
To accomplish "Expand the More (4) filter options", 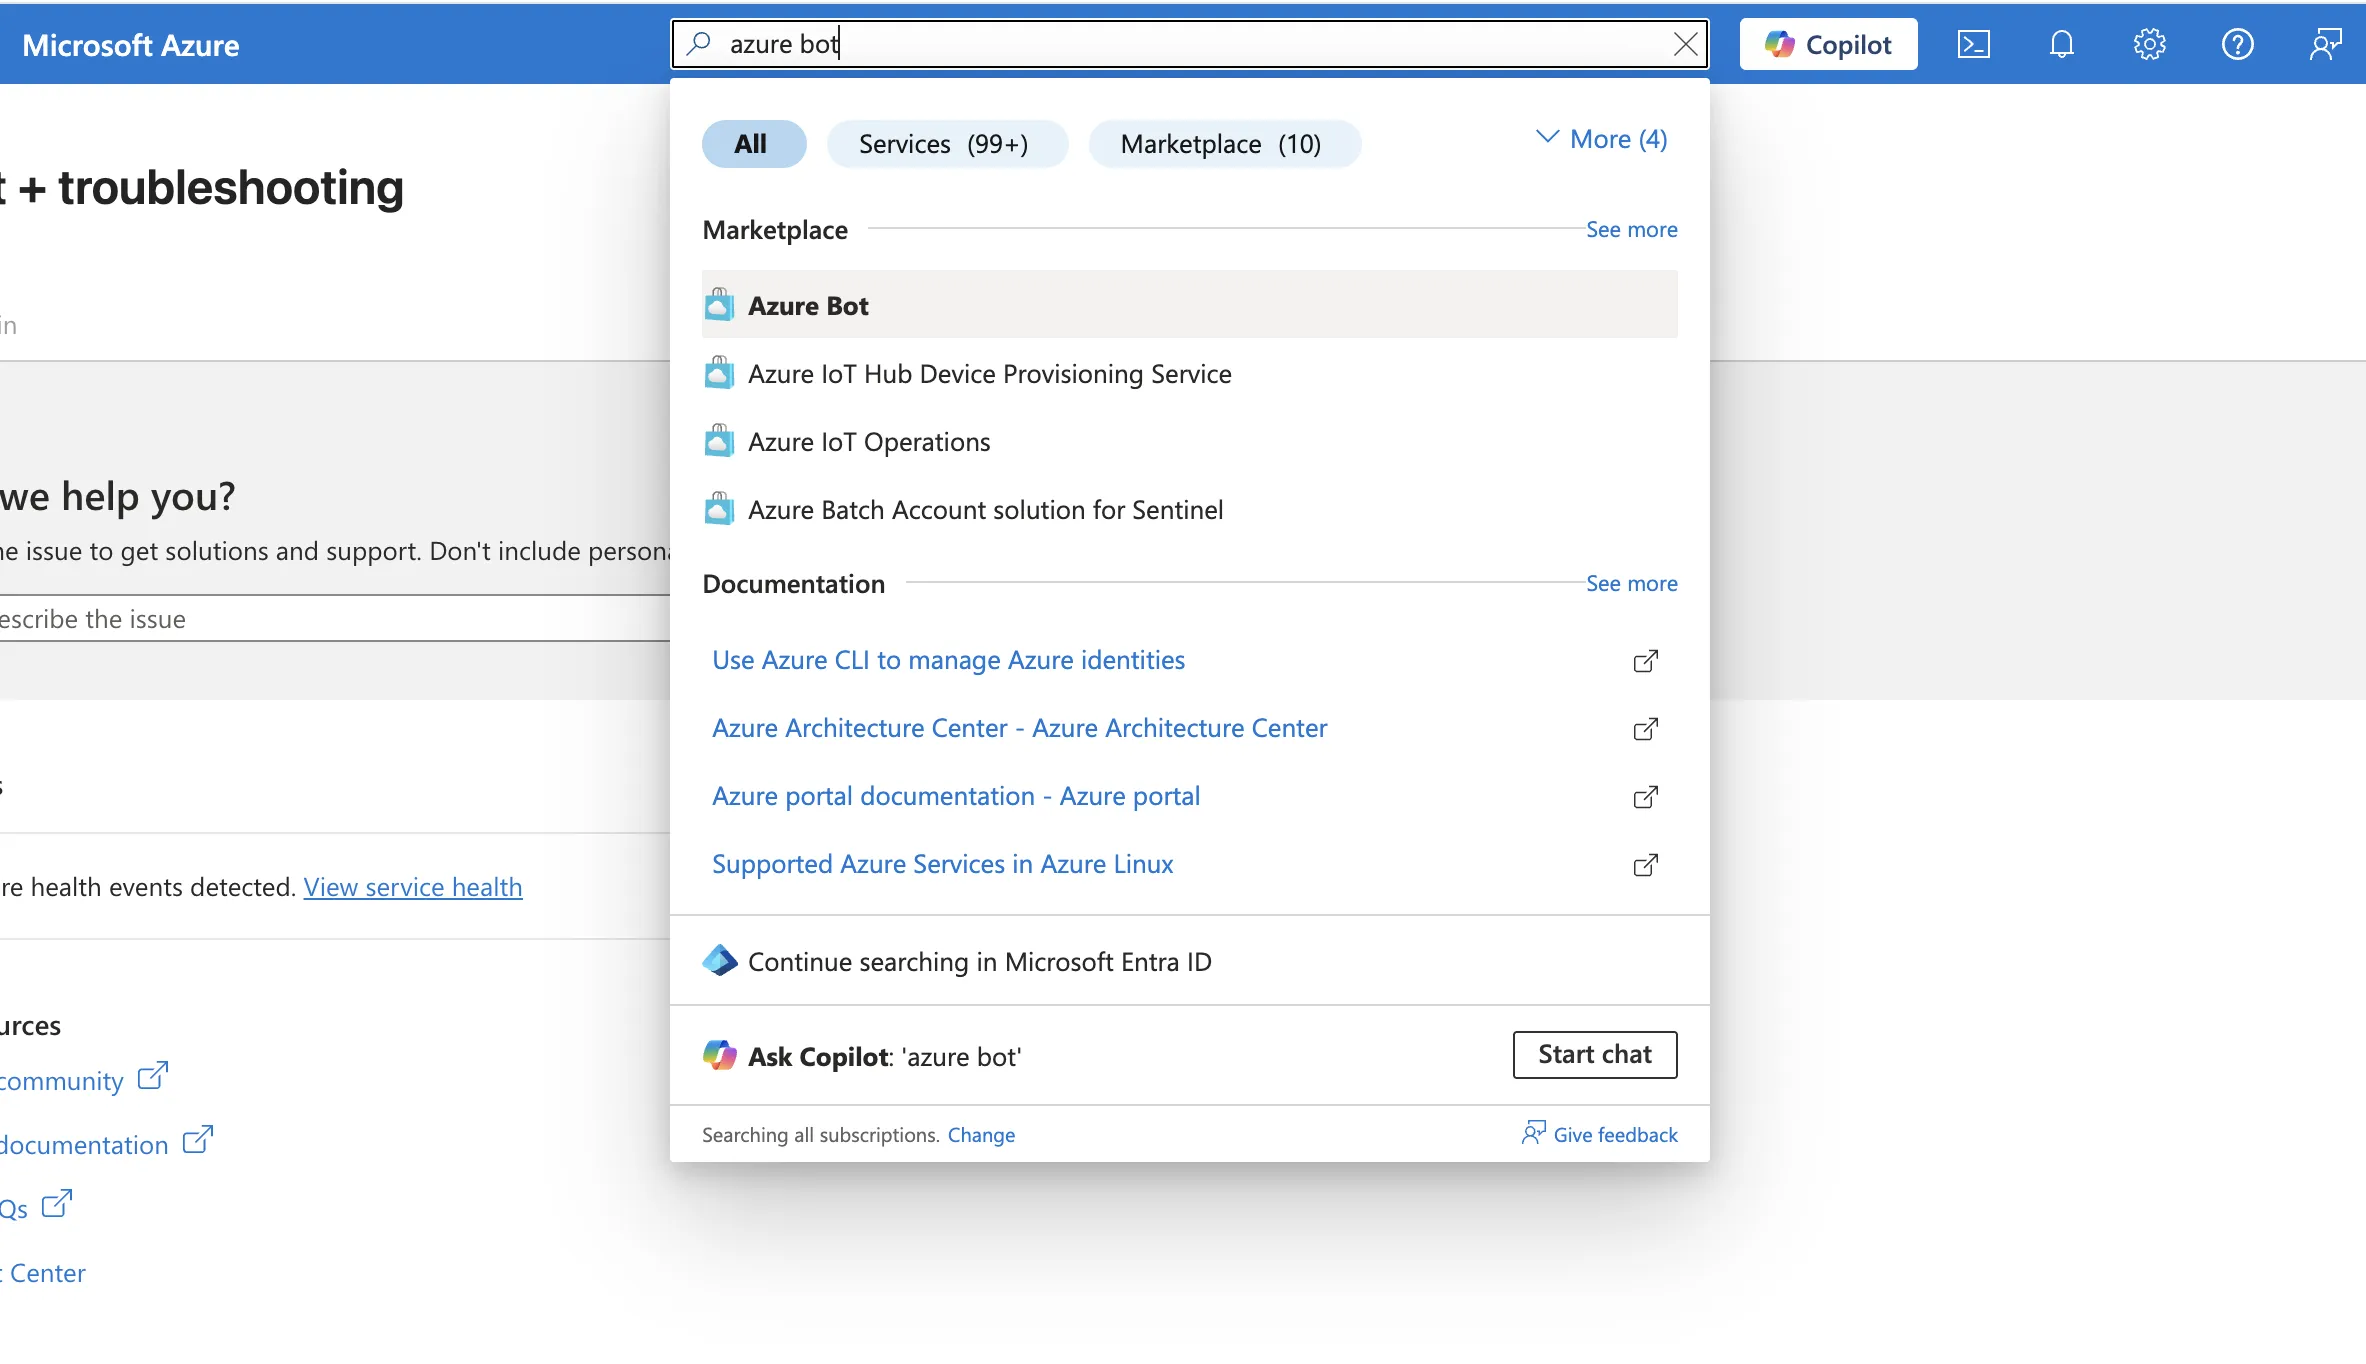I will [1601, 139].
